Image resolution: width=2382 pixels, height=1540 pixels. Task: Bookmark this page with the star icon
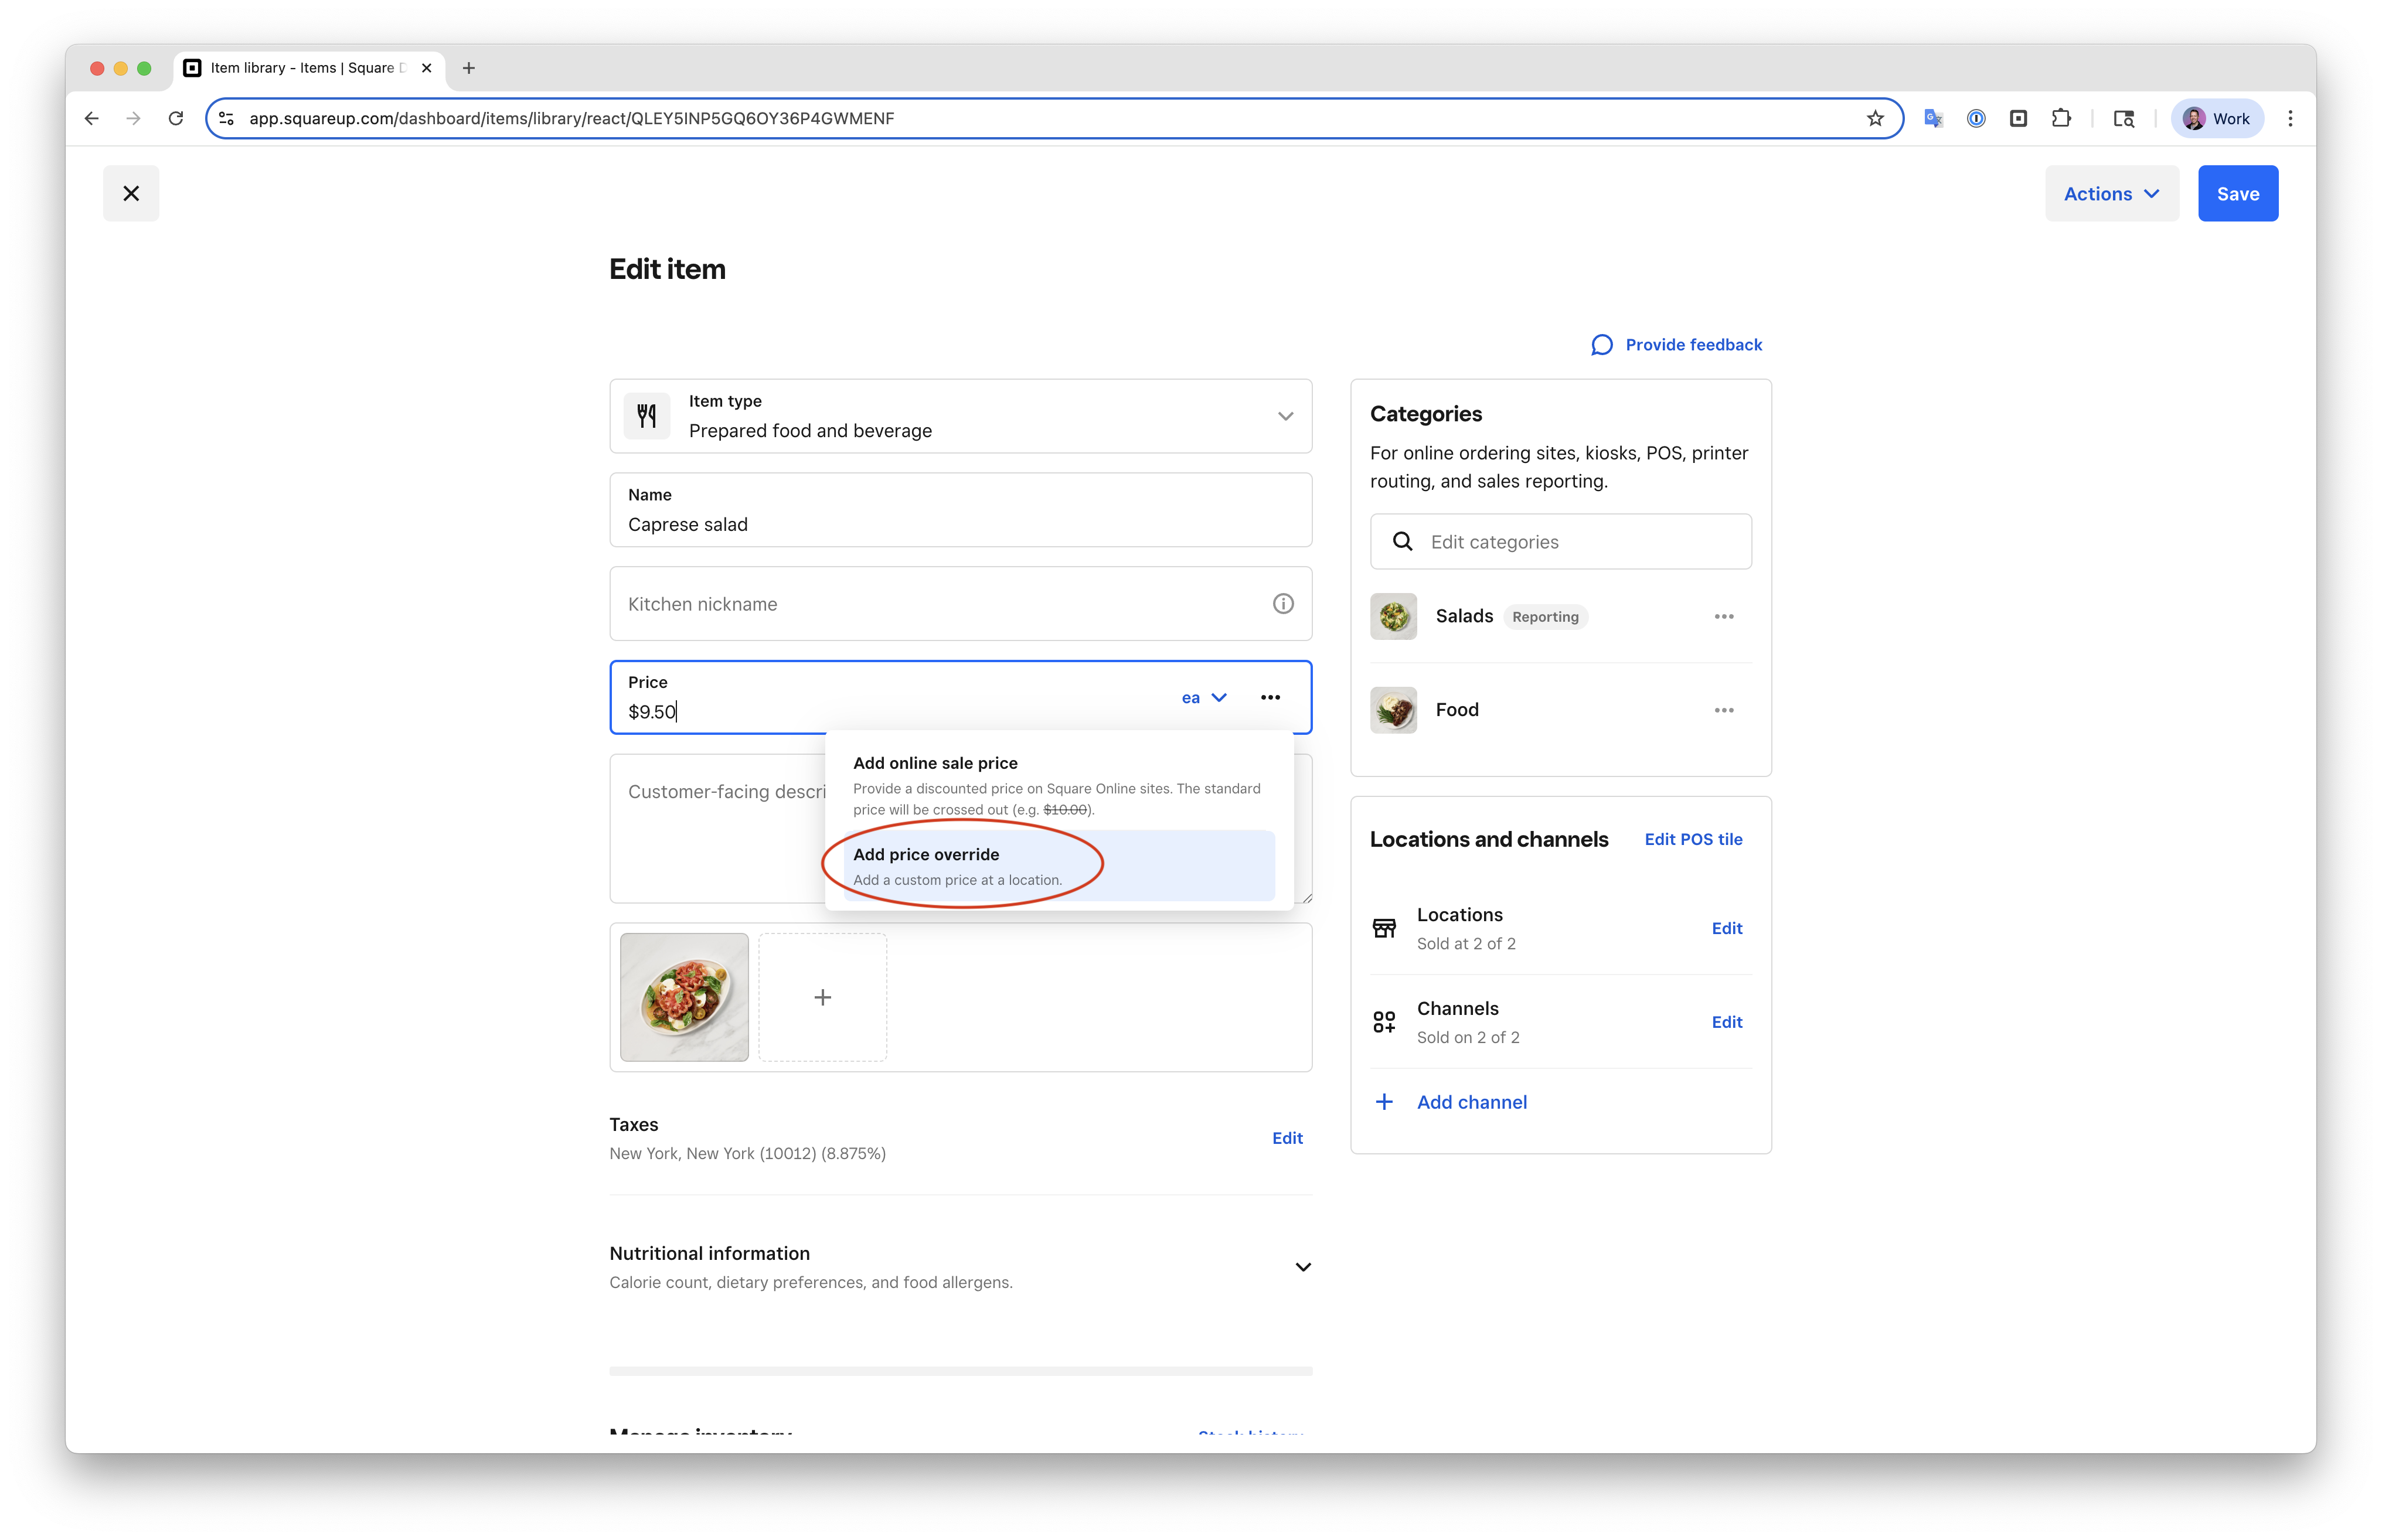pyautogui.click(x=1875, y=119)
